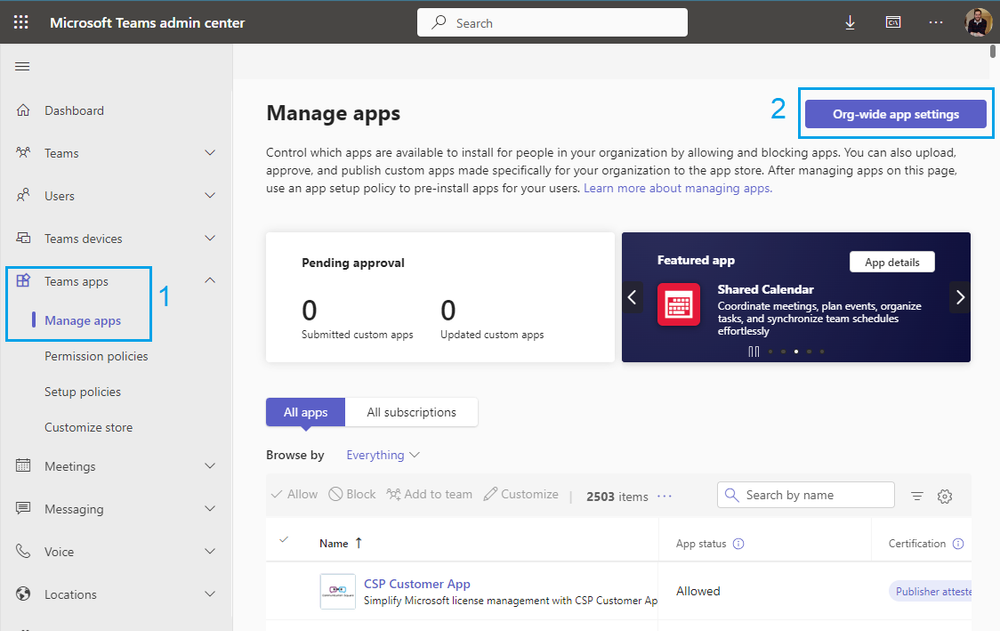Open more actions ellipsis after item count
This screenshot has width=1000, height=631.
coord(665,496)
